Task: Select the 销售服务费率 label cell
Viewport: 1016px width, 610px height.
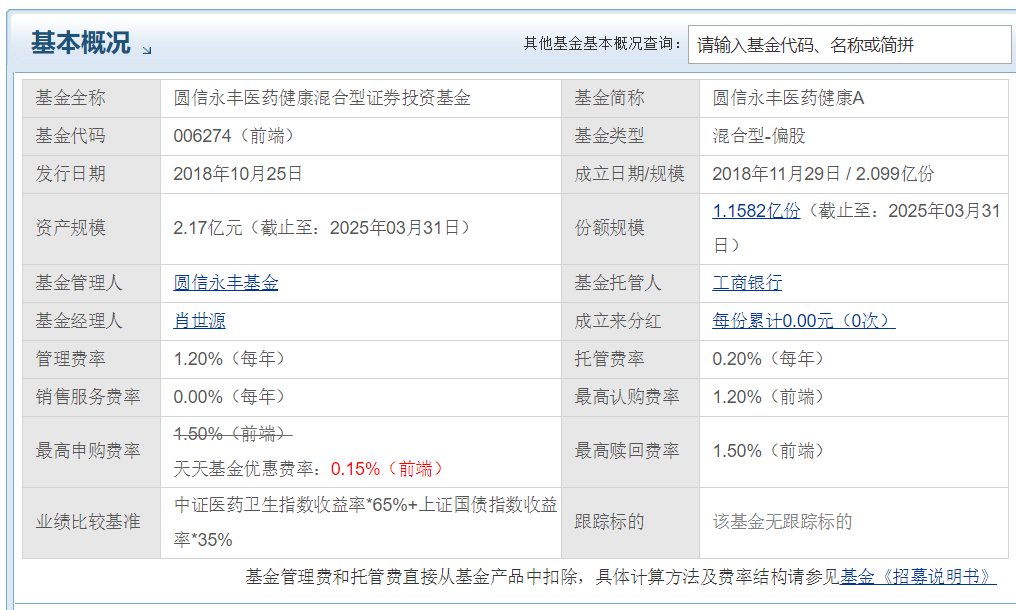Action: click(91, 397)
